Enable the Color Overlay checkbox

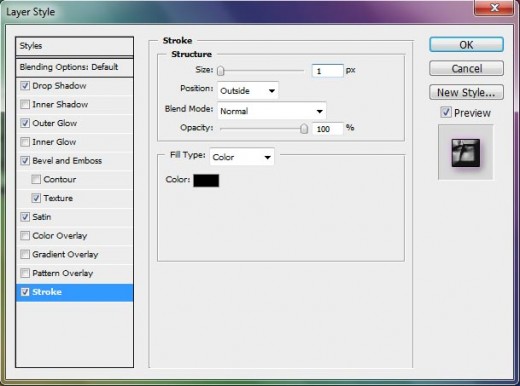pyautogui.click(x=25, y=236)
